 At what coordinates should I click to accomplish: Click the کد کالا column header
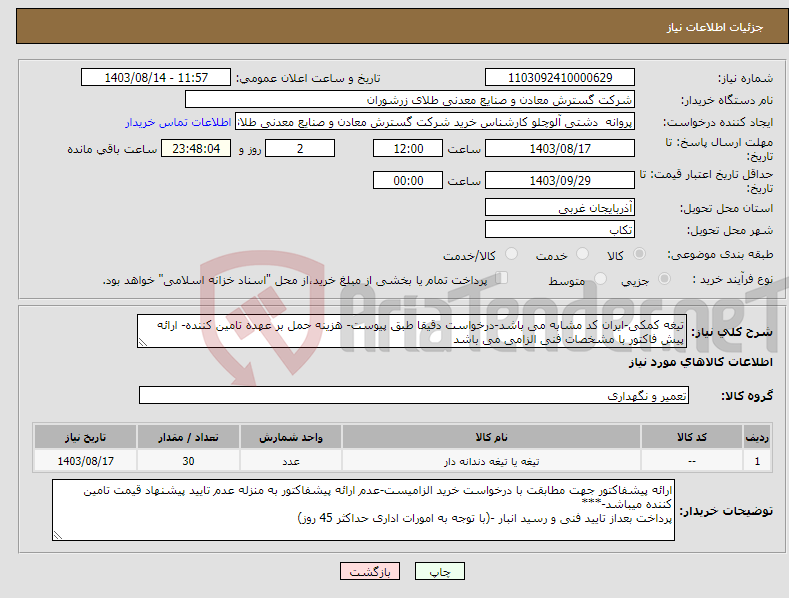(x=692, y=437)
